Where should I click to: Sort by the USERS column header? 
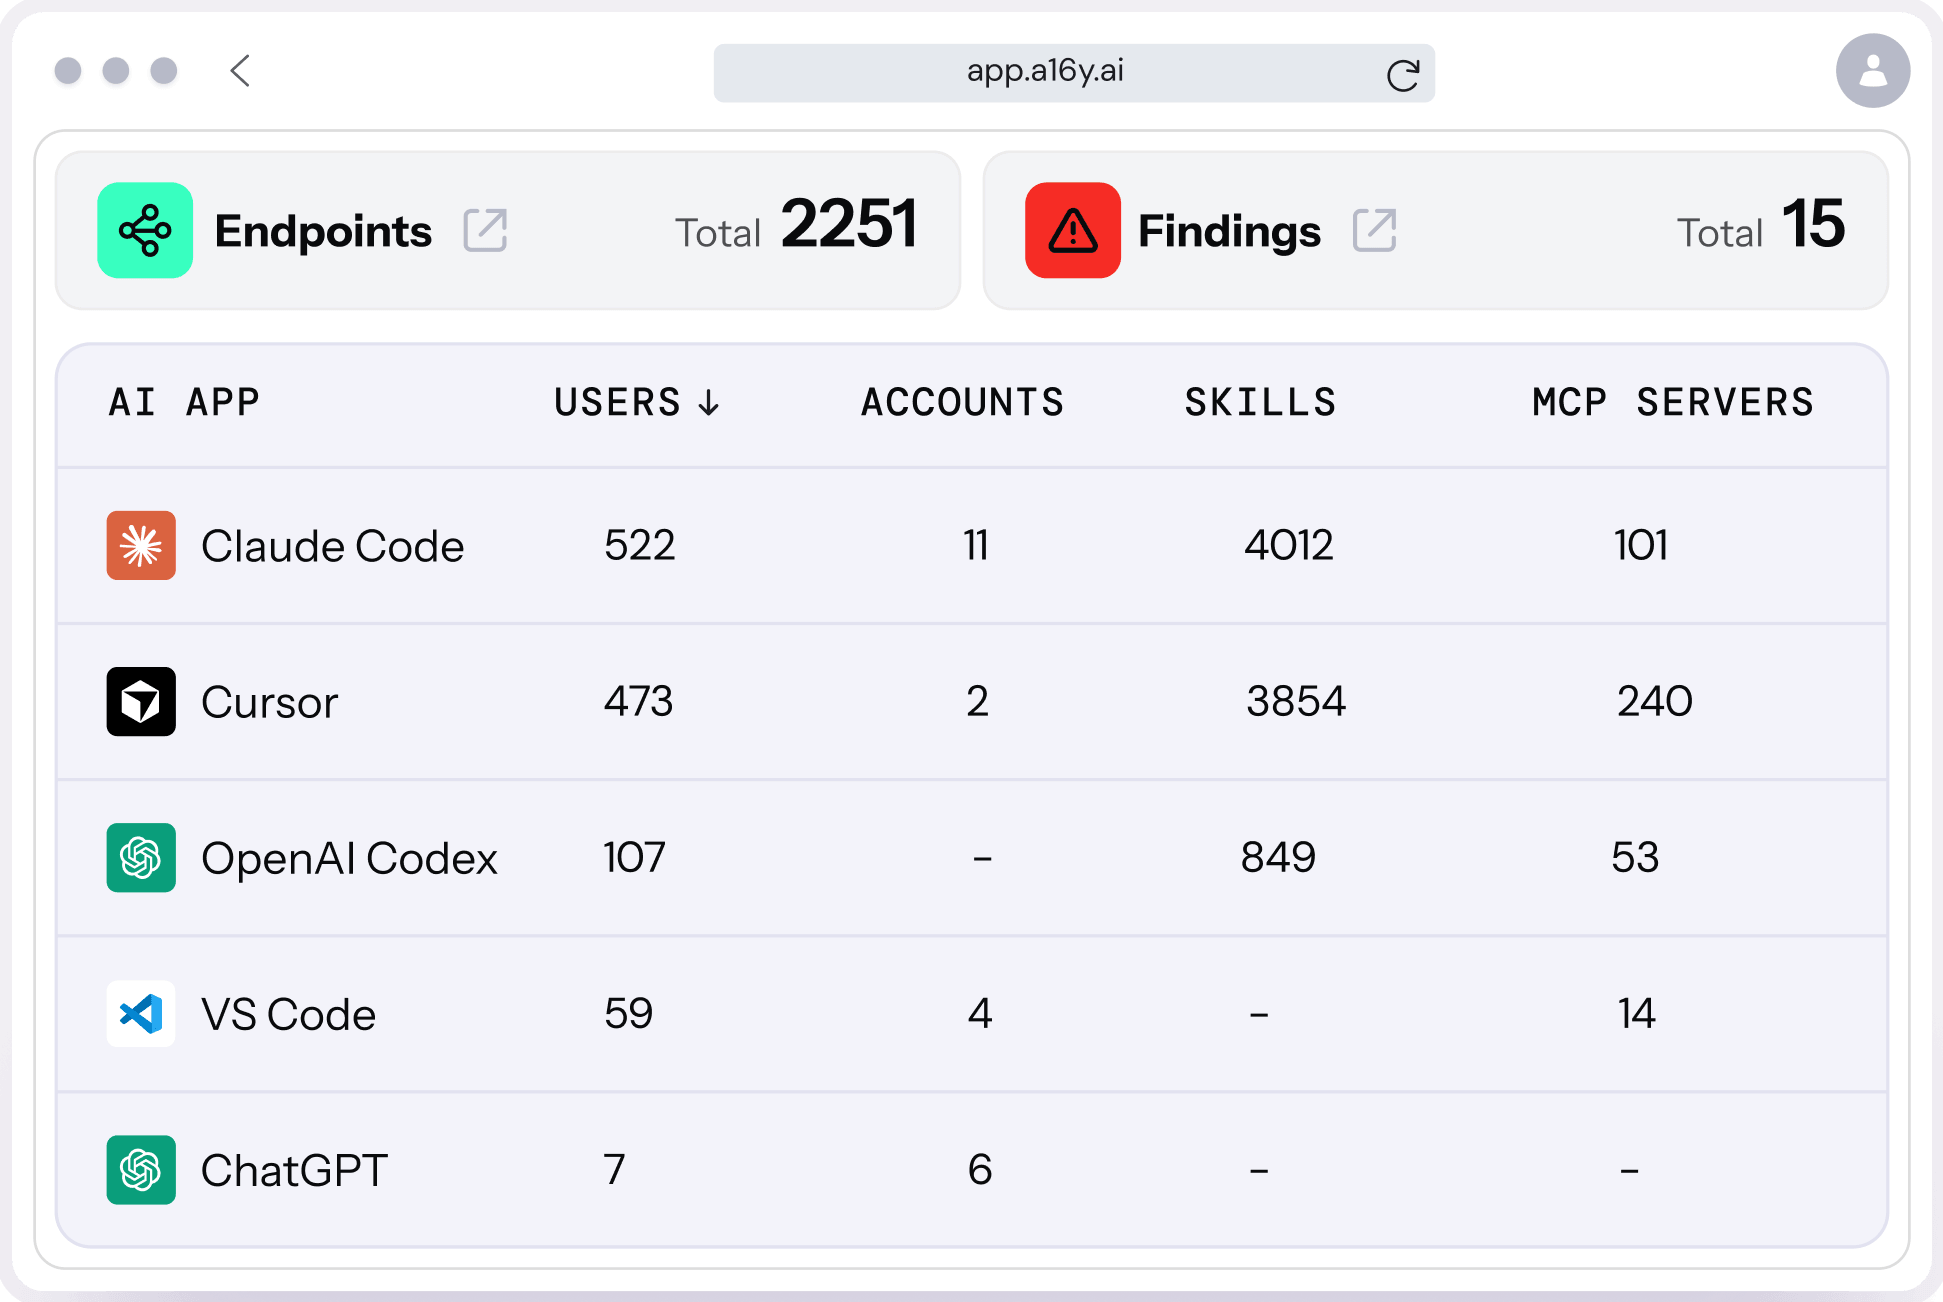point(618,402)
